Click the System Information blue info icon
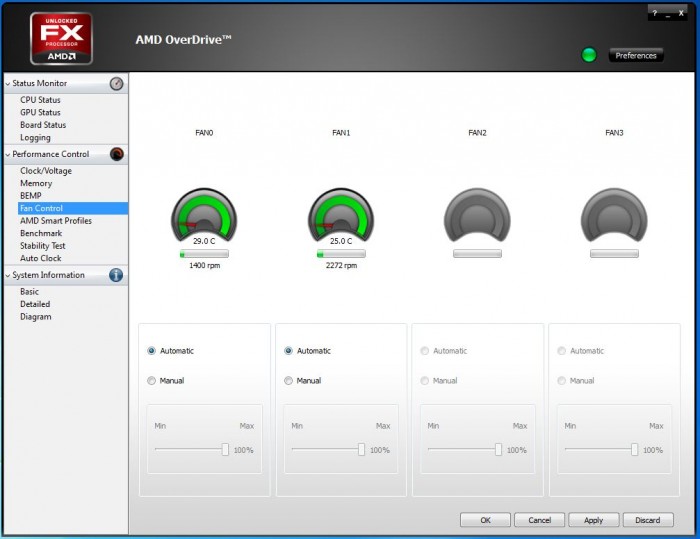This screenshot has width=700, height=539. pyautogui.click(x=116, y=275)
